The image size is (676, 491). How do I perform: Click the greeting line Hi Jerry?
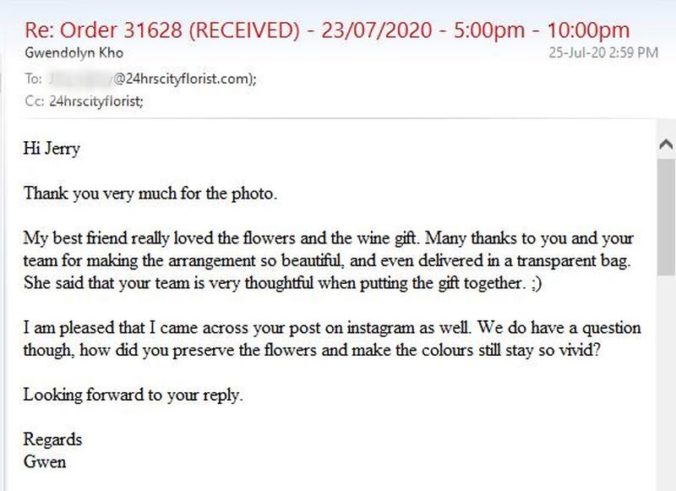coord(52,148)
